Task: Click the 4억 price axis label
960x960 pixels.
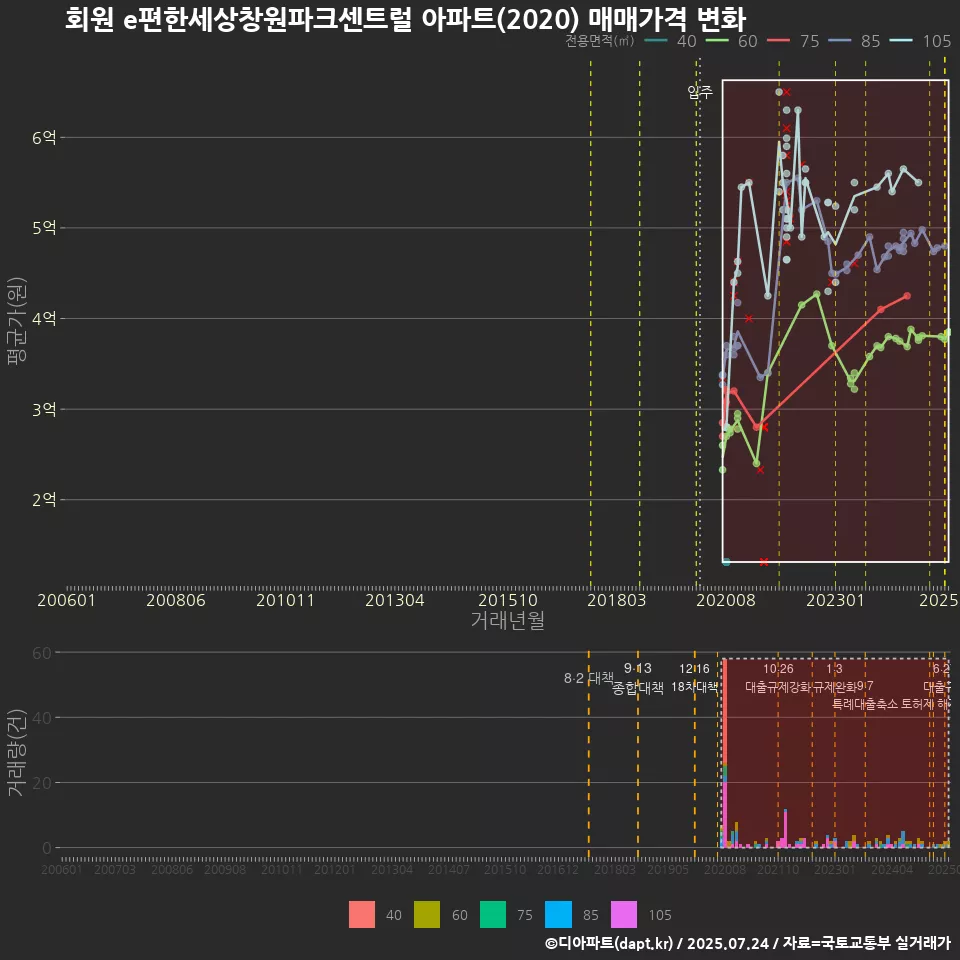Action: point(44,318)
